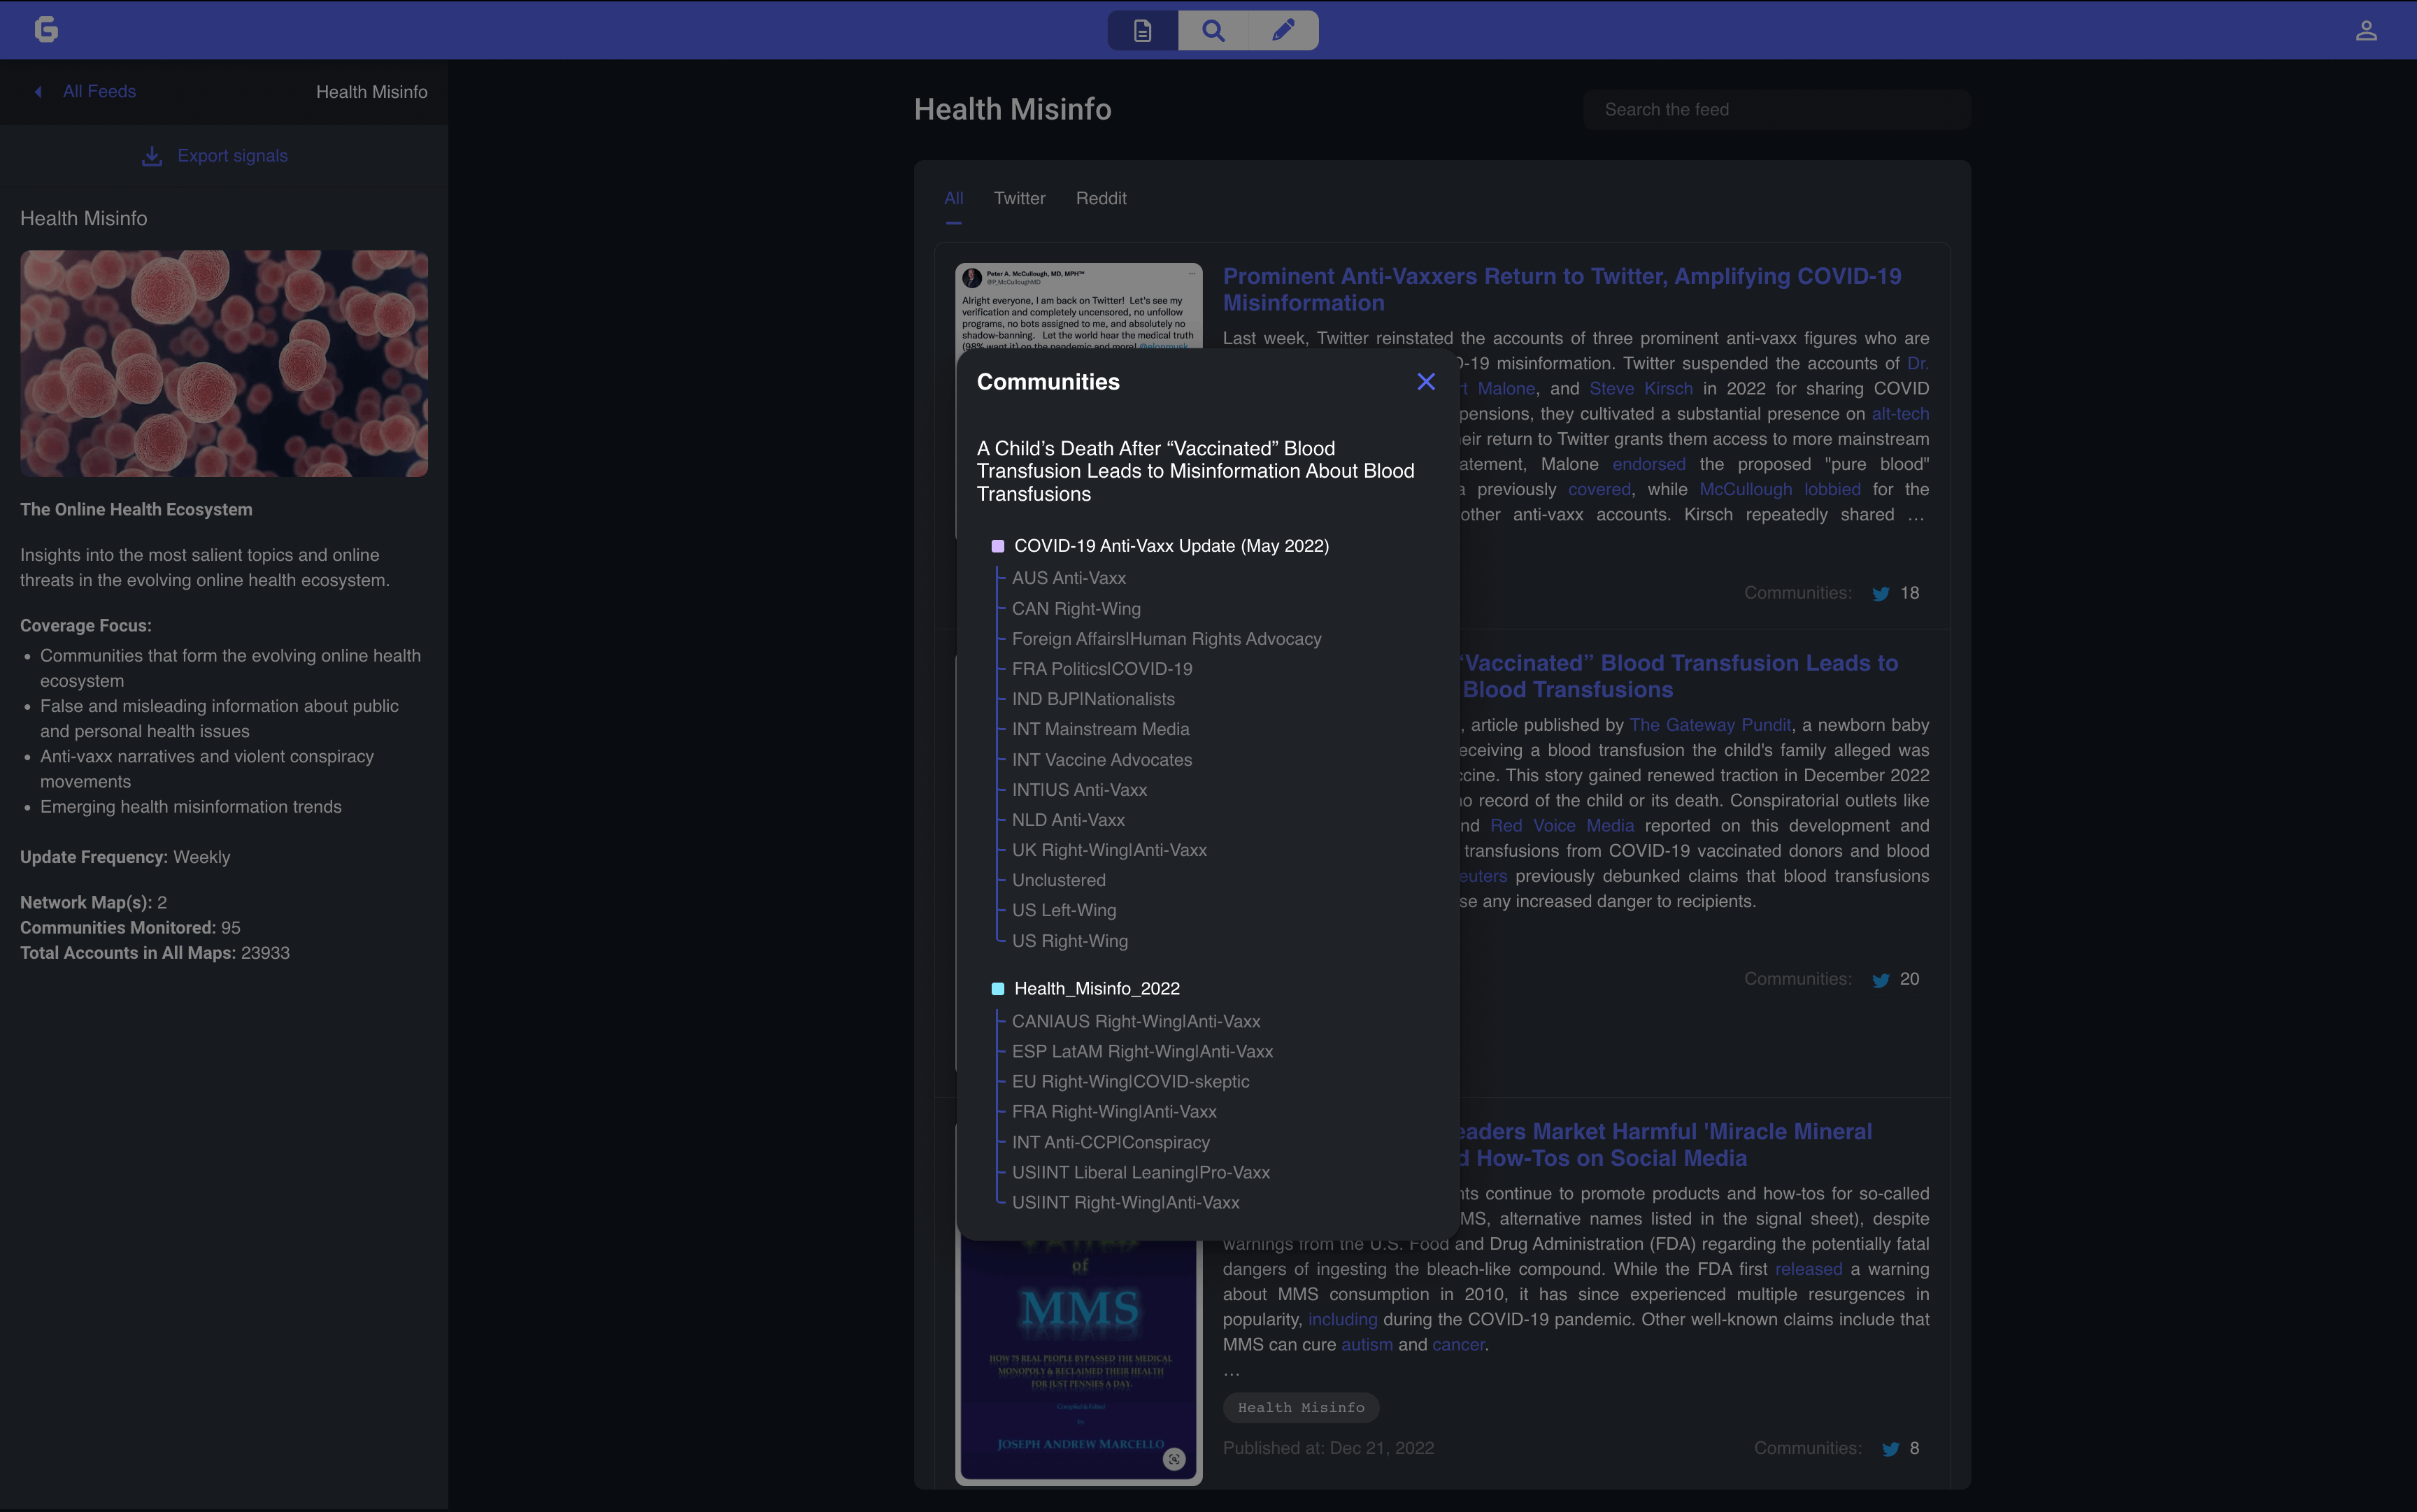
Task: Select Unclustered community
Action: [x=1058, y=880]
